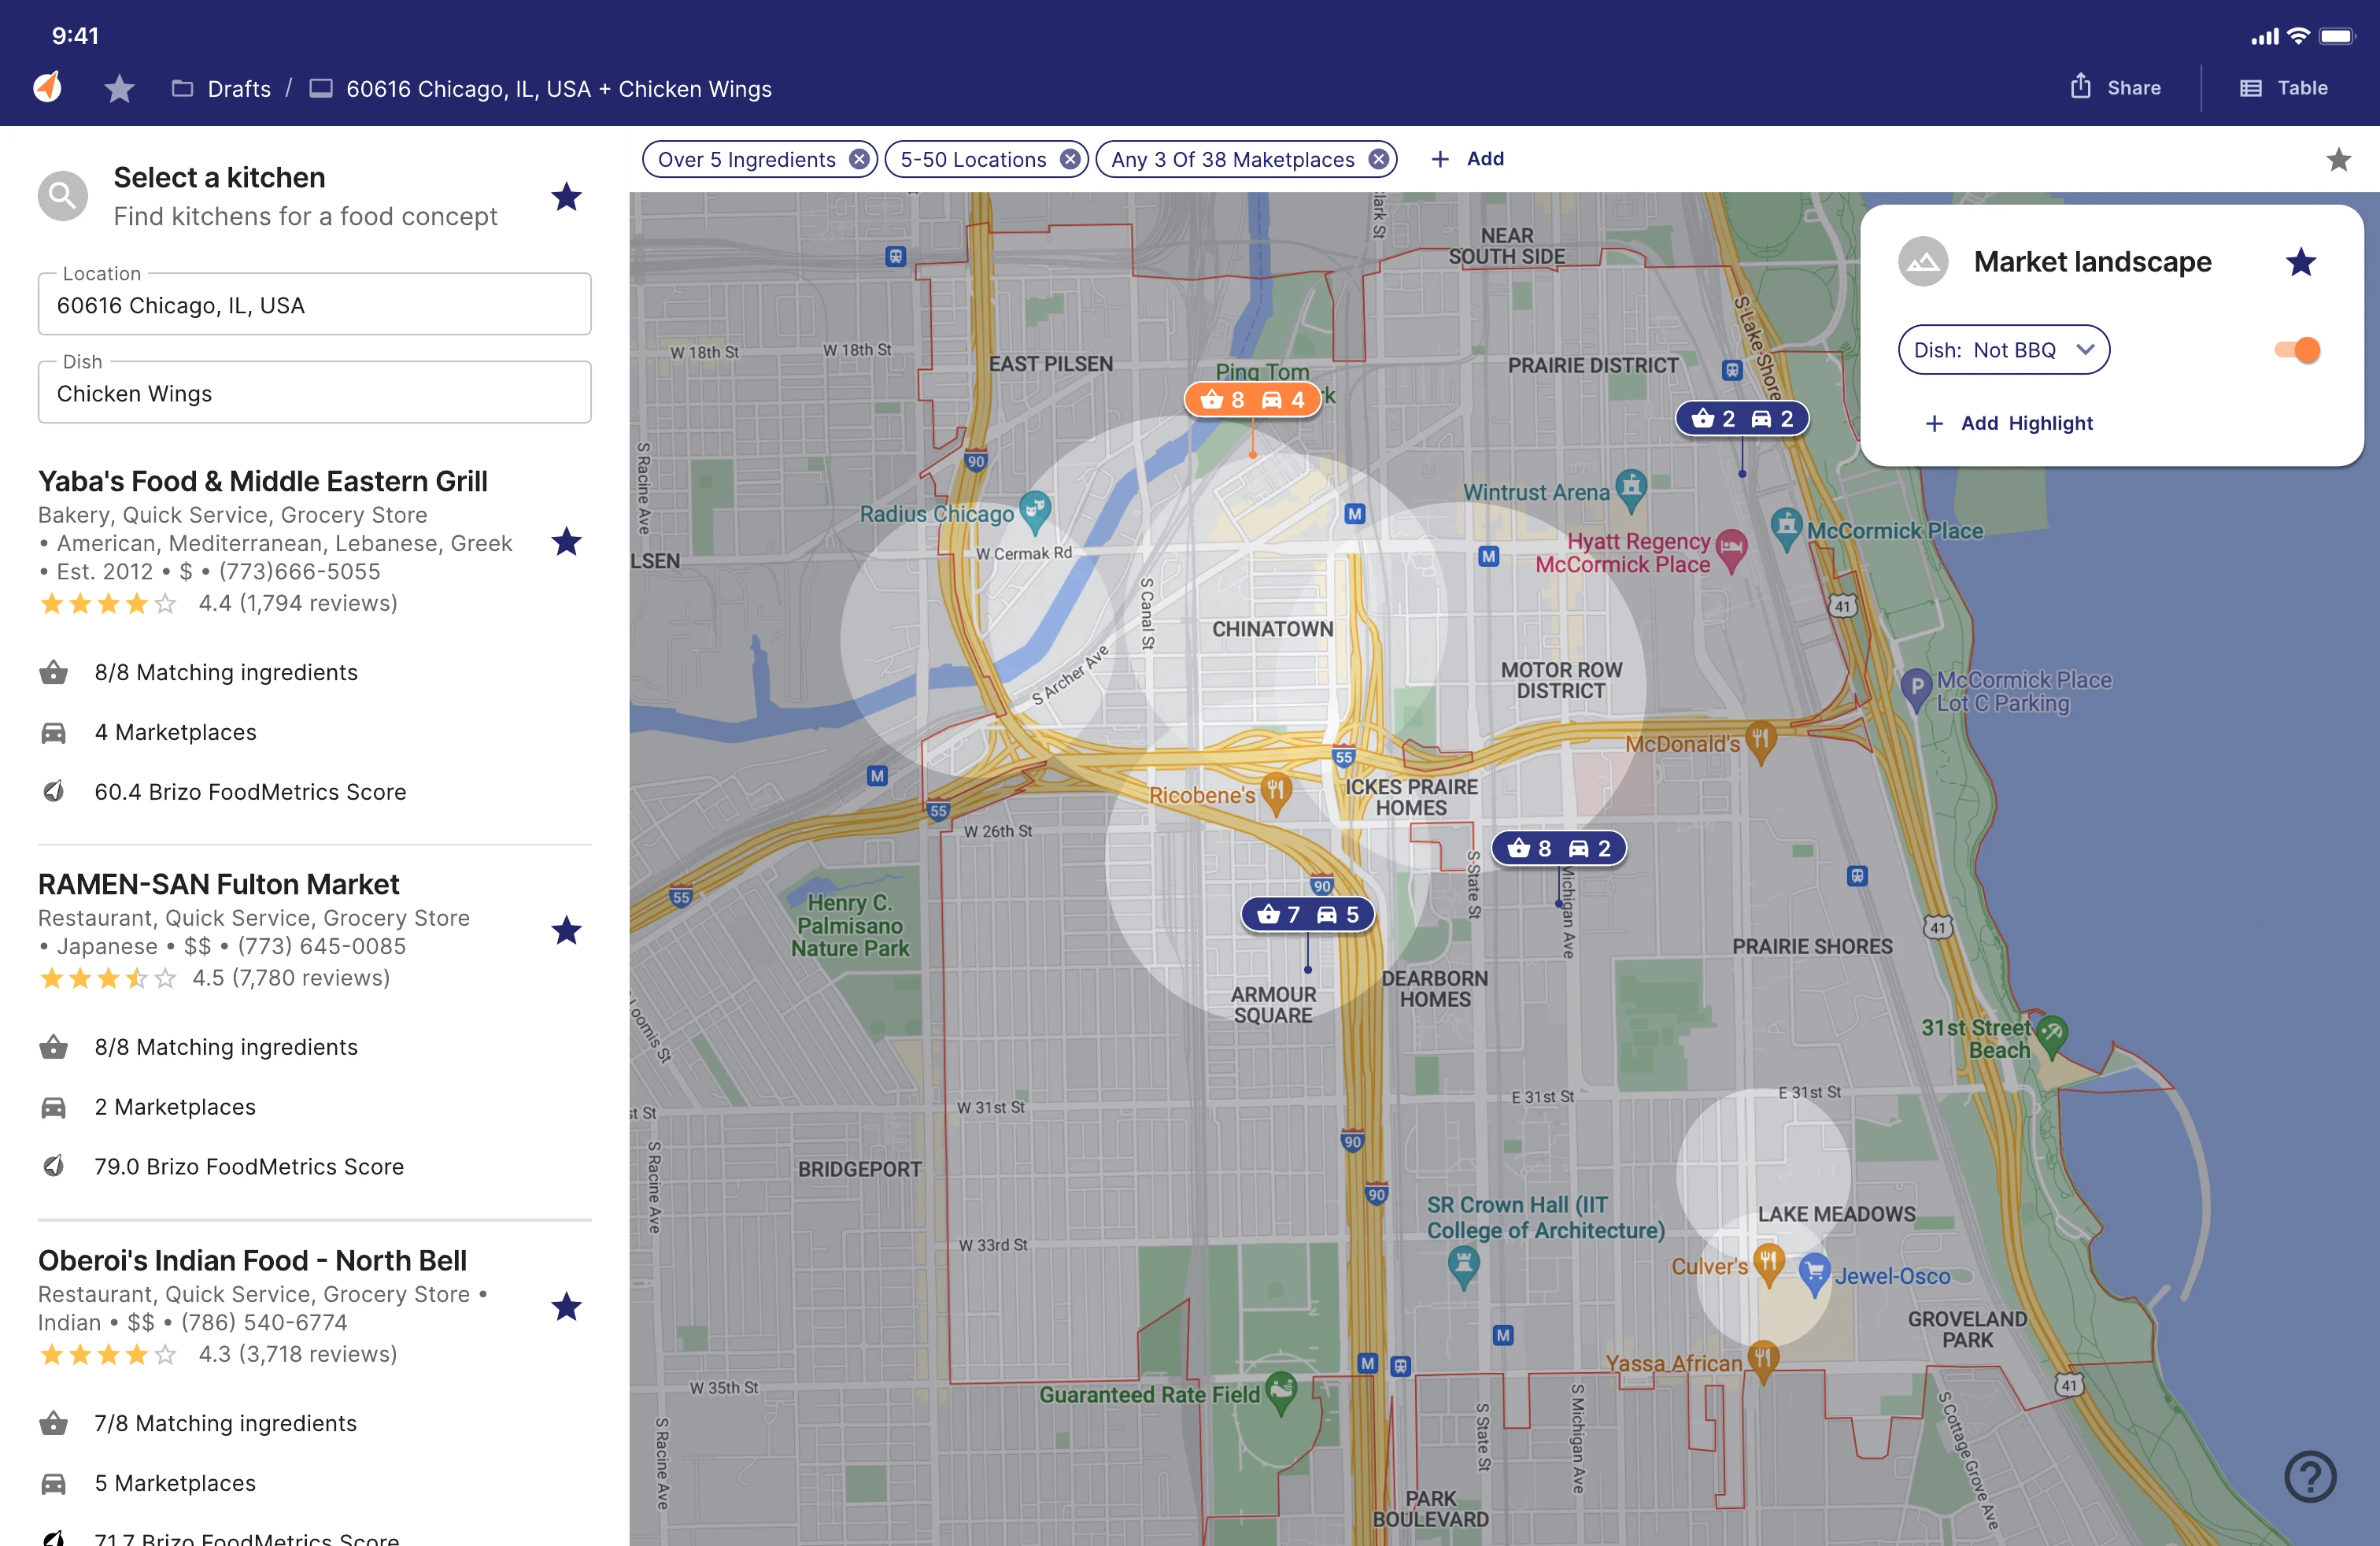
Task: Click Yaba's '4.4 (1,794 reviews)' rating text
Action: tap(298, 603)
